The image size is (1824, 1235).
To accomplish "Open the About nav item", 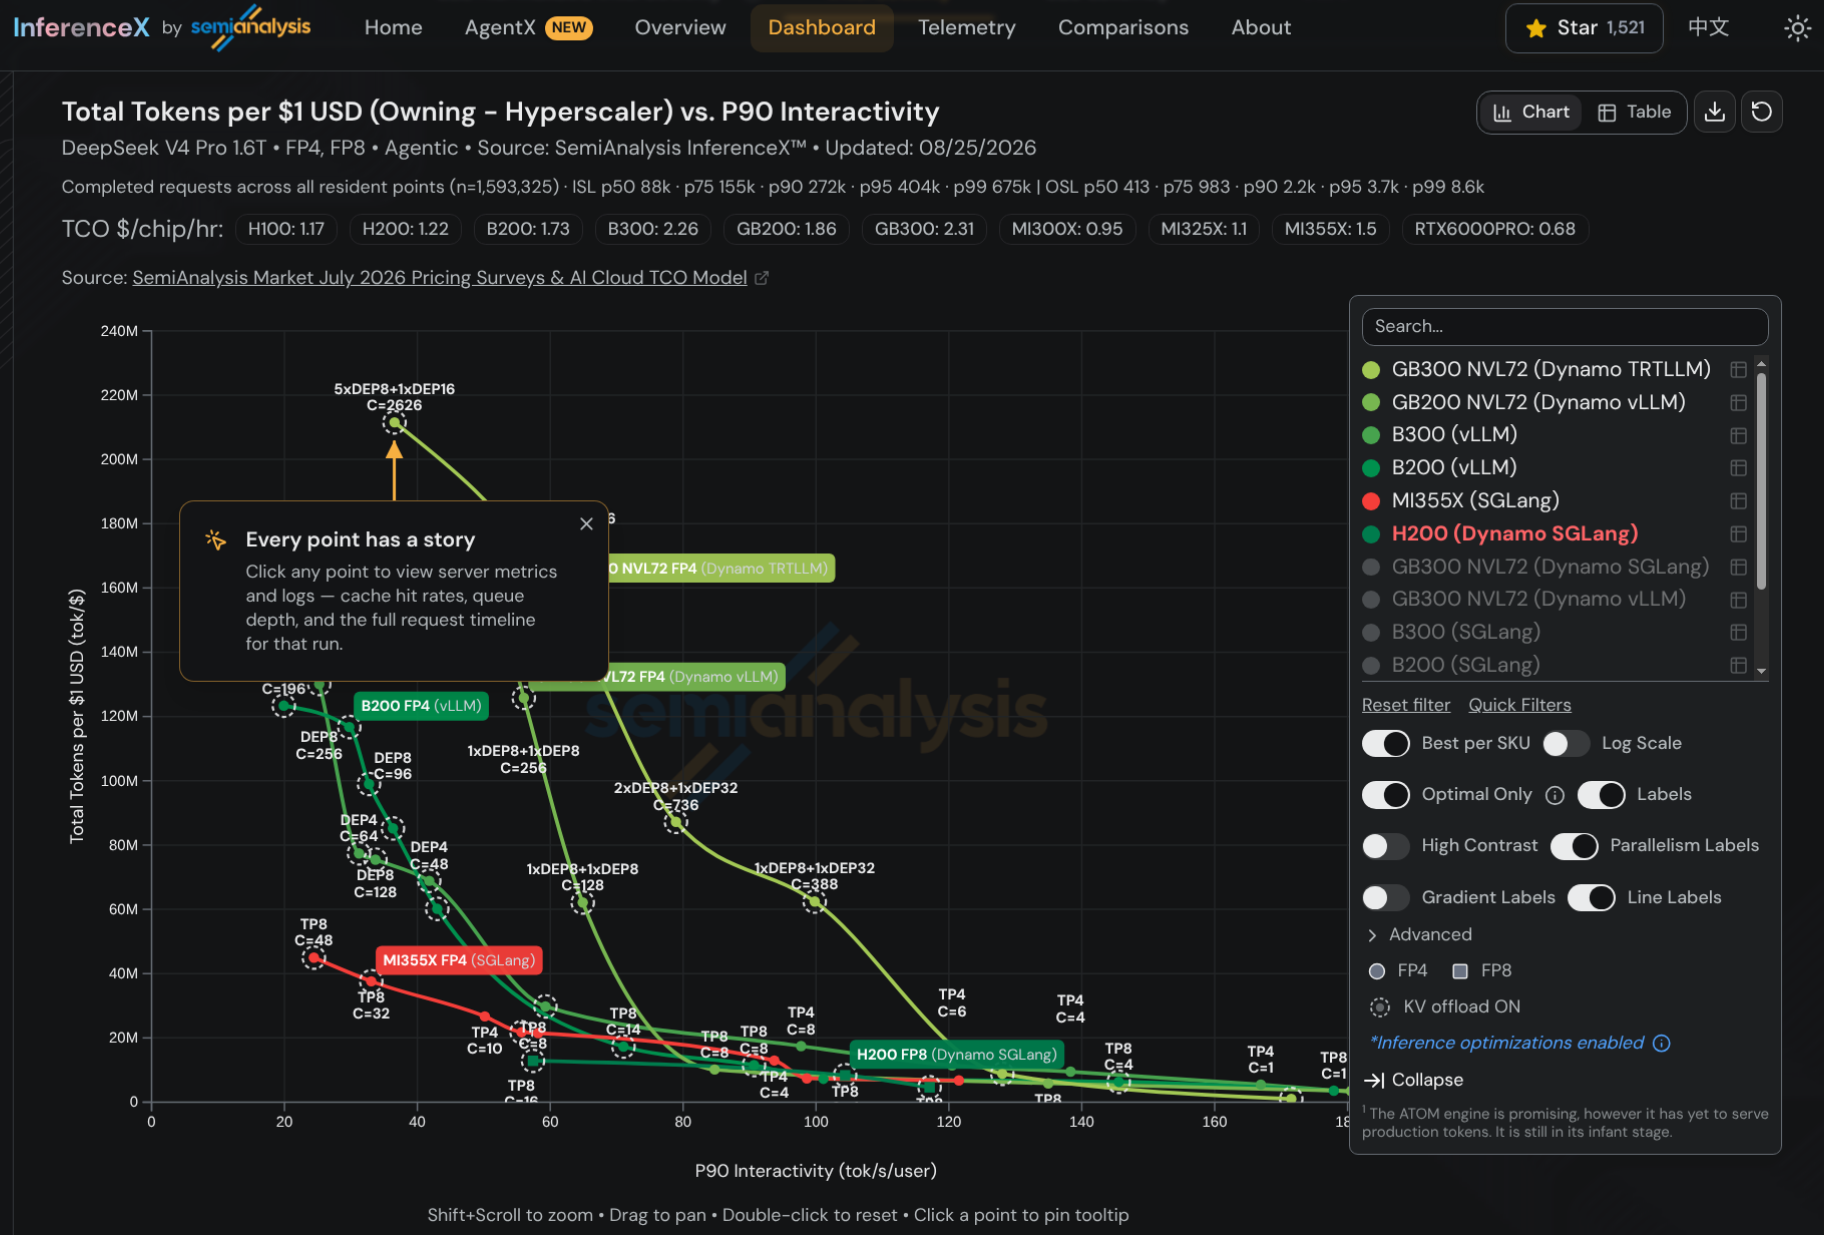I will coord(1261,28).
